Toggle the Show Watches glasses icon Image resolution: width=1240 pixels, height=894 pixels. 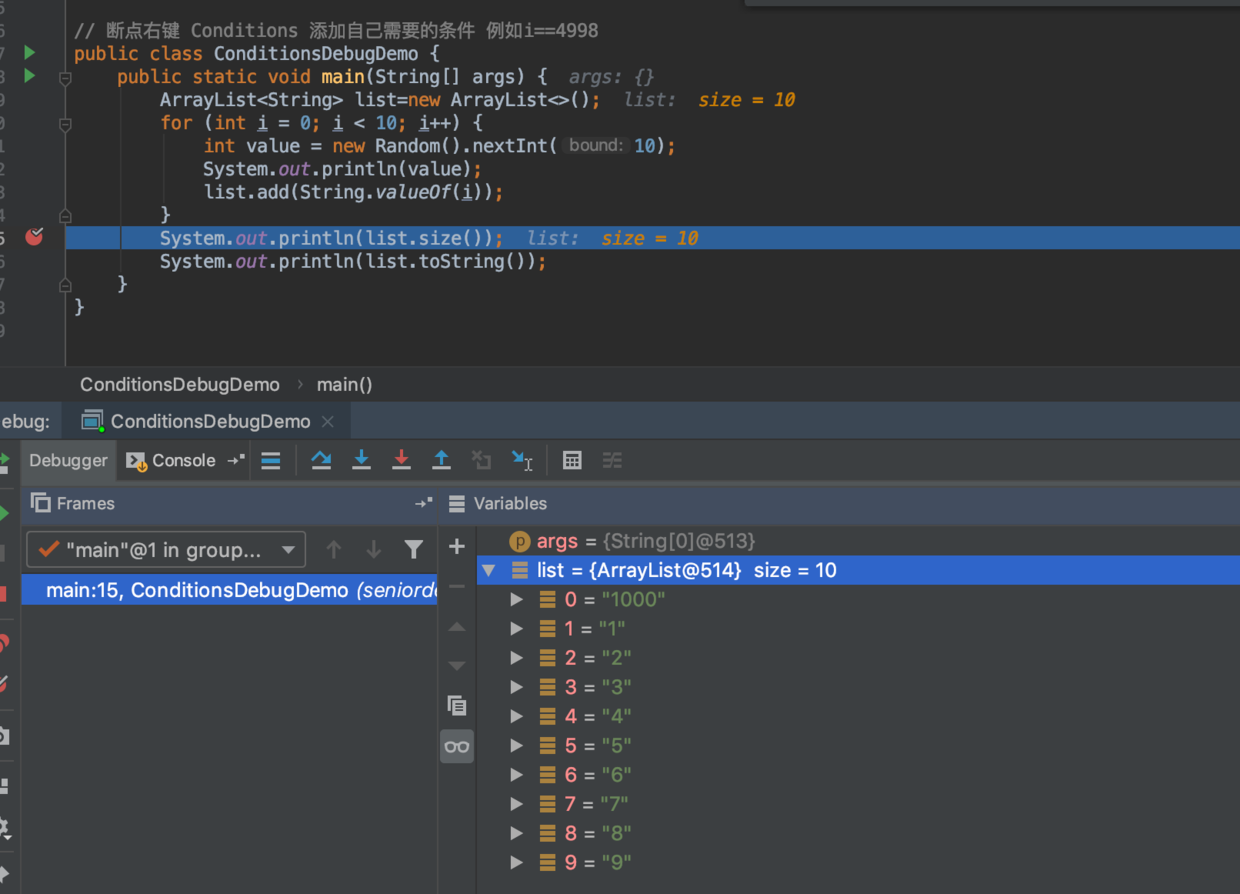[457, 746]
